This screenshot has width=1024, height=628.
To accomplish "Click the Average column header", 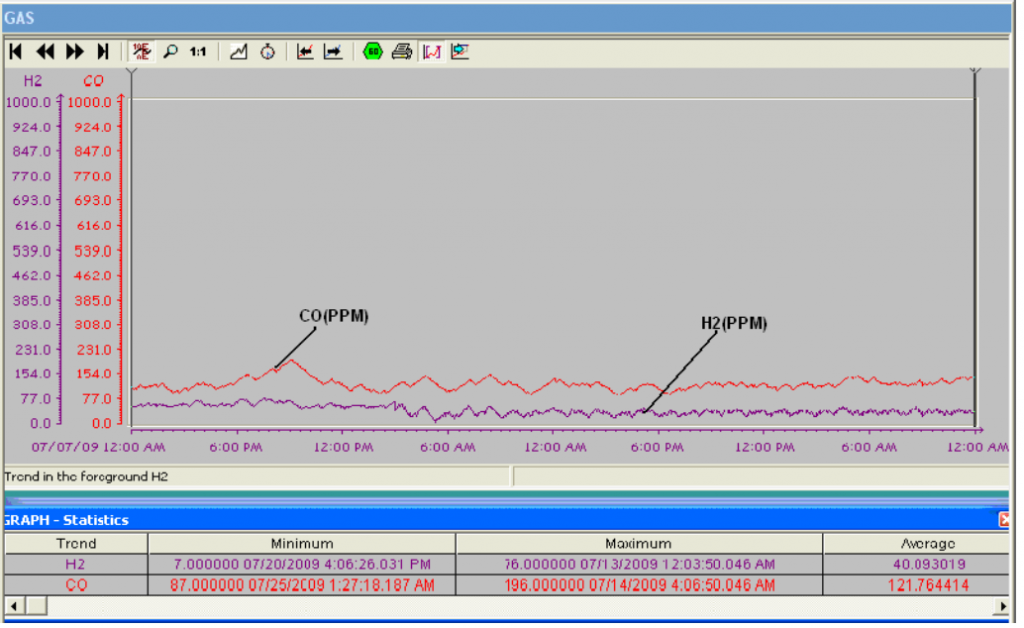I will coord(915,544).
